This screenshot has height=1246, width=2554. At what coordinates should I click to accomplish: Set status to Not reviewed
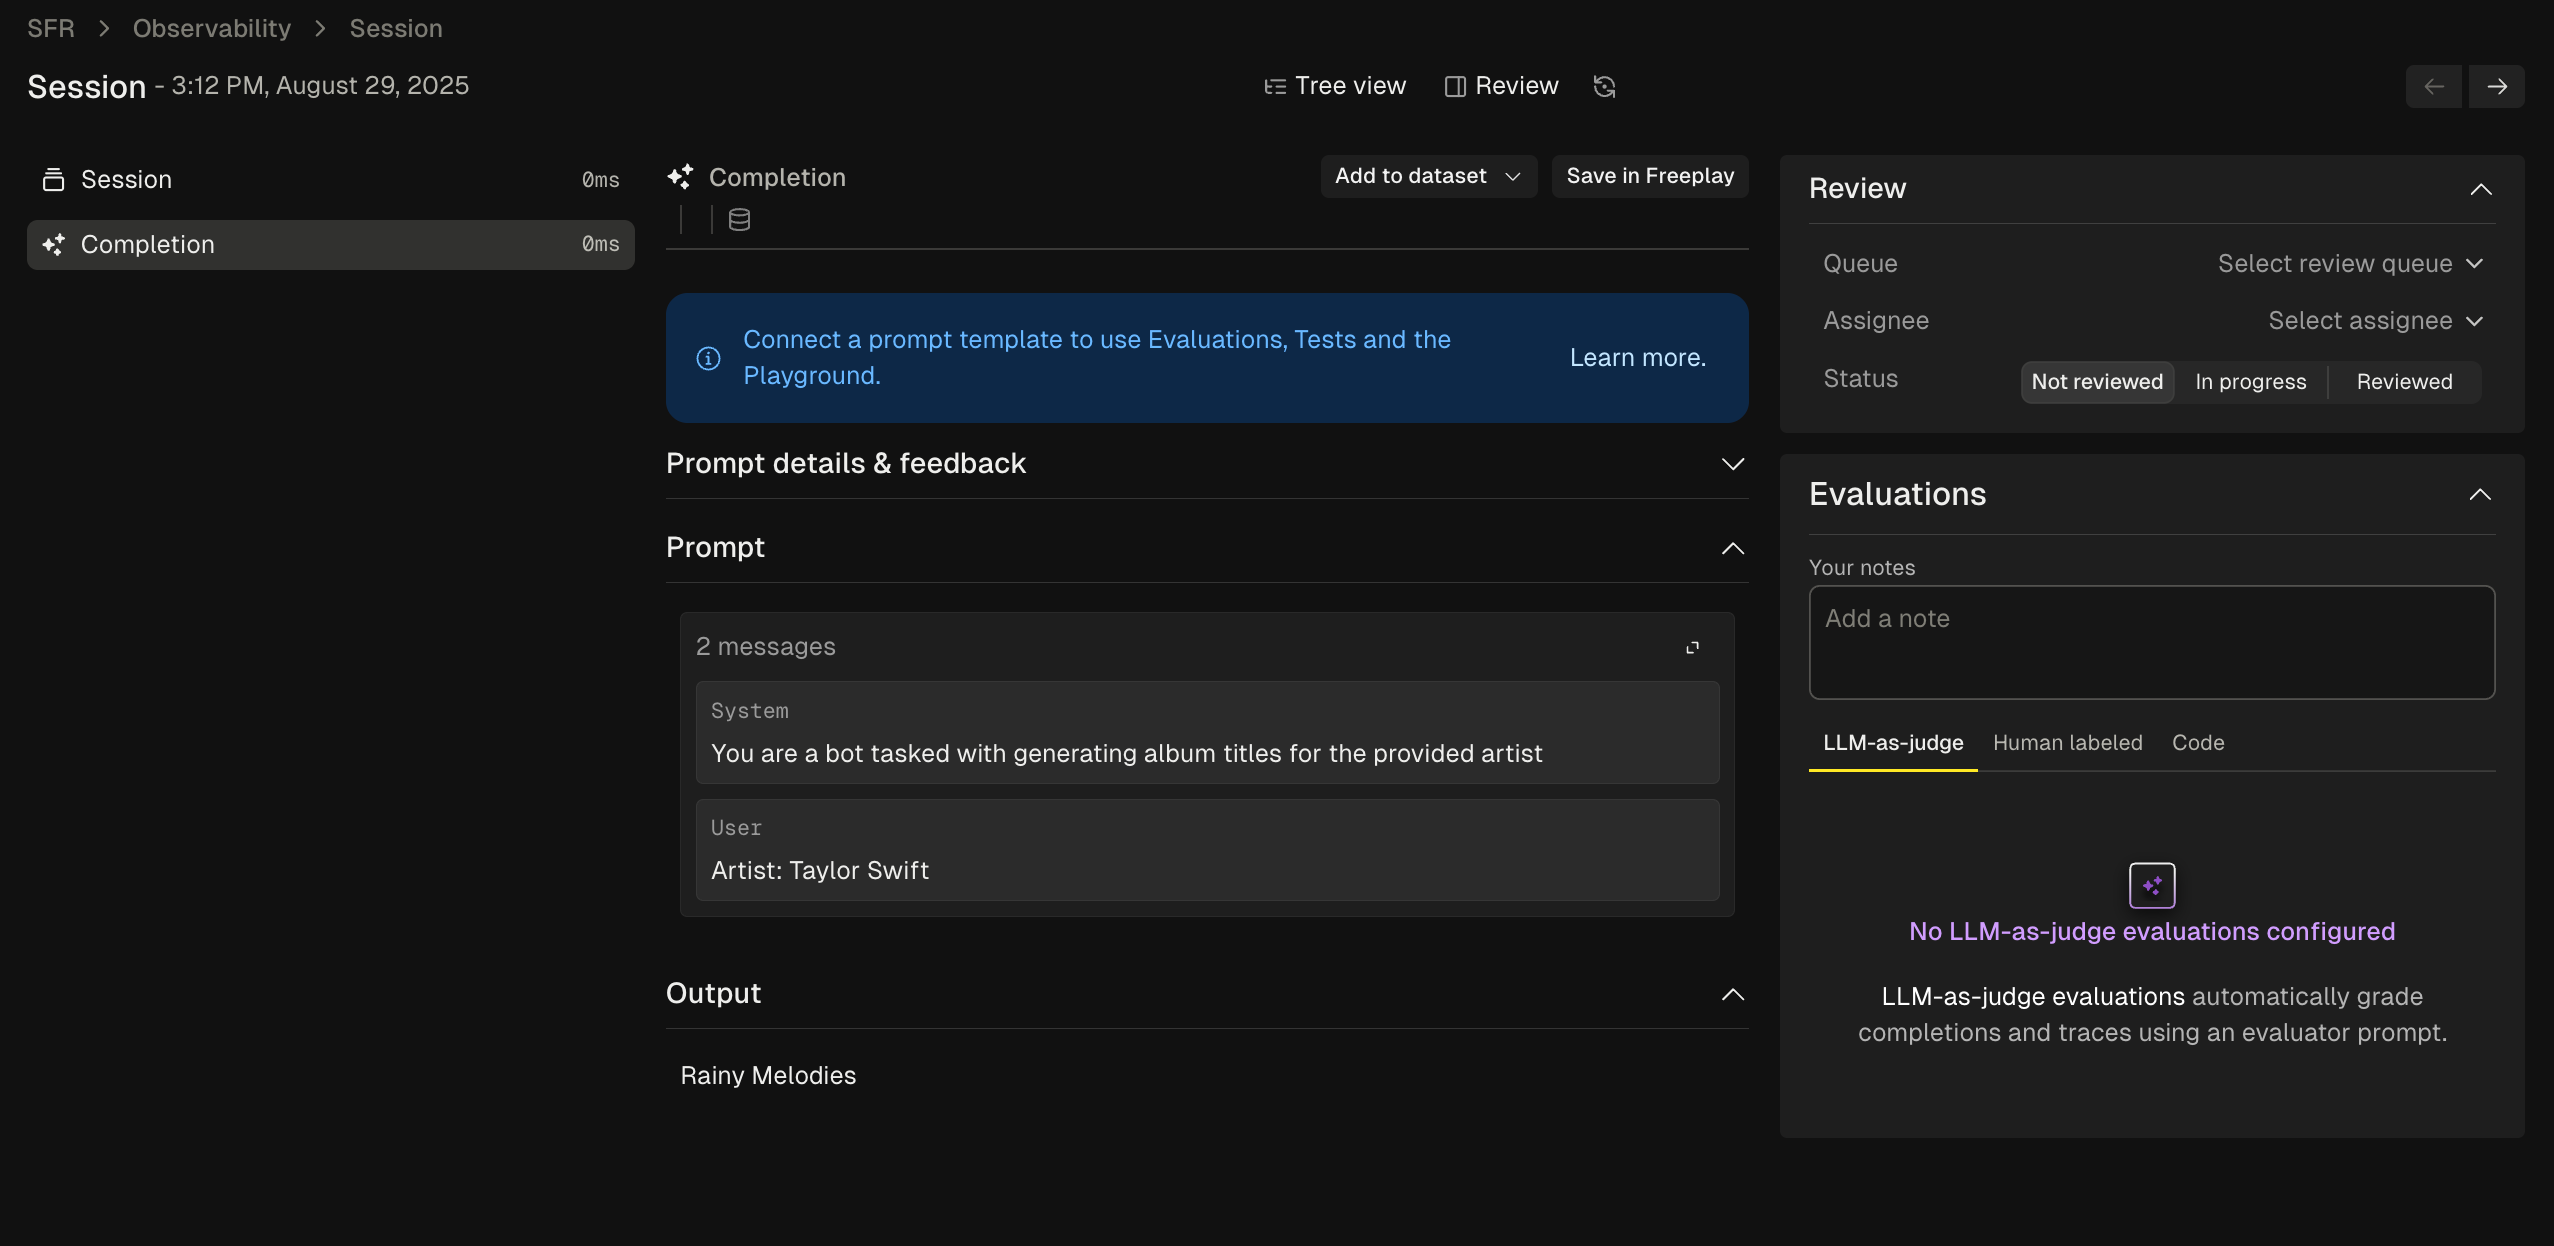point(2097,382)
